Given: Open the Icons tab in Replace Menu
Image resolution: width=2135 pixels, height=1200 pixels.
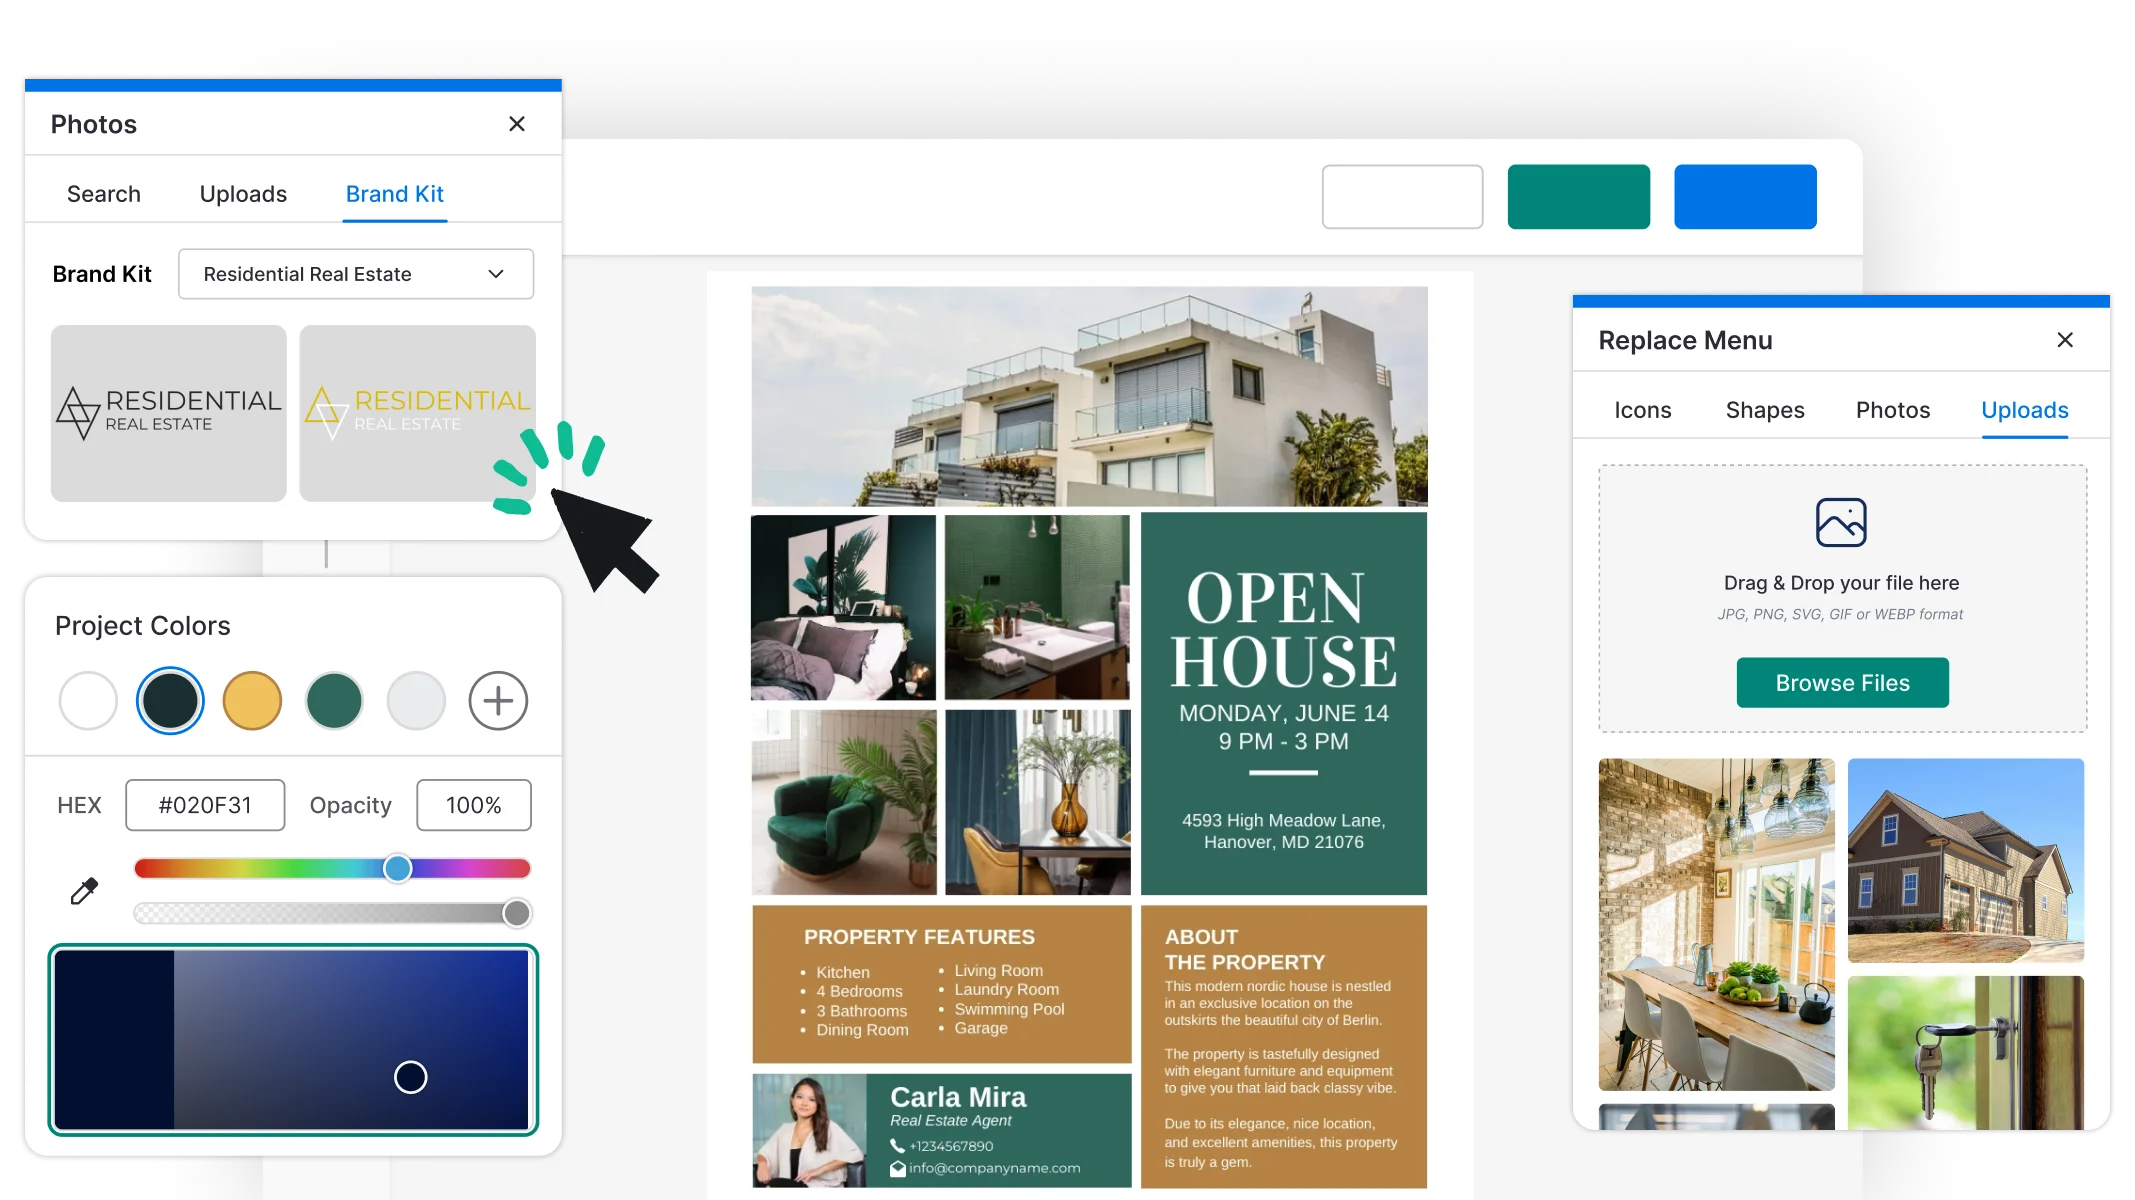Looking at the screenshot, I should pyautogui.click(x=1643, y=410).
